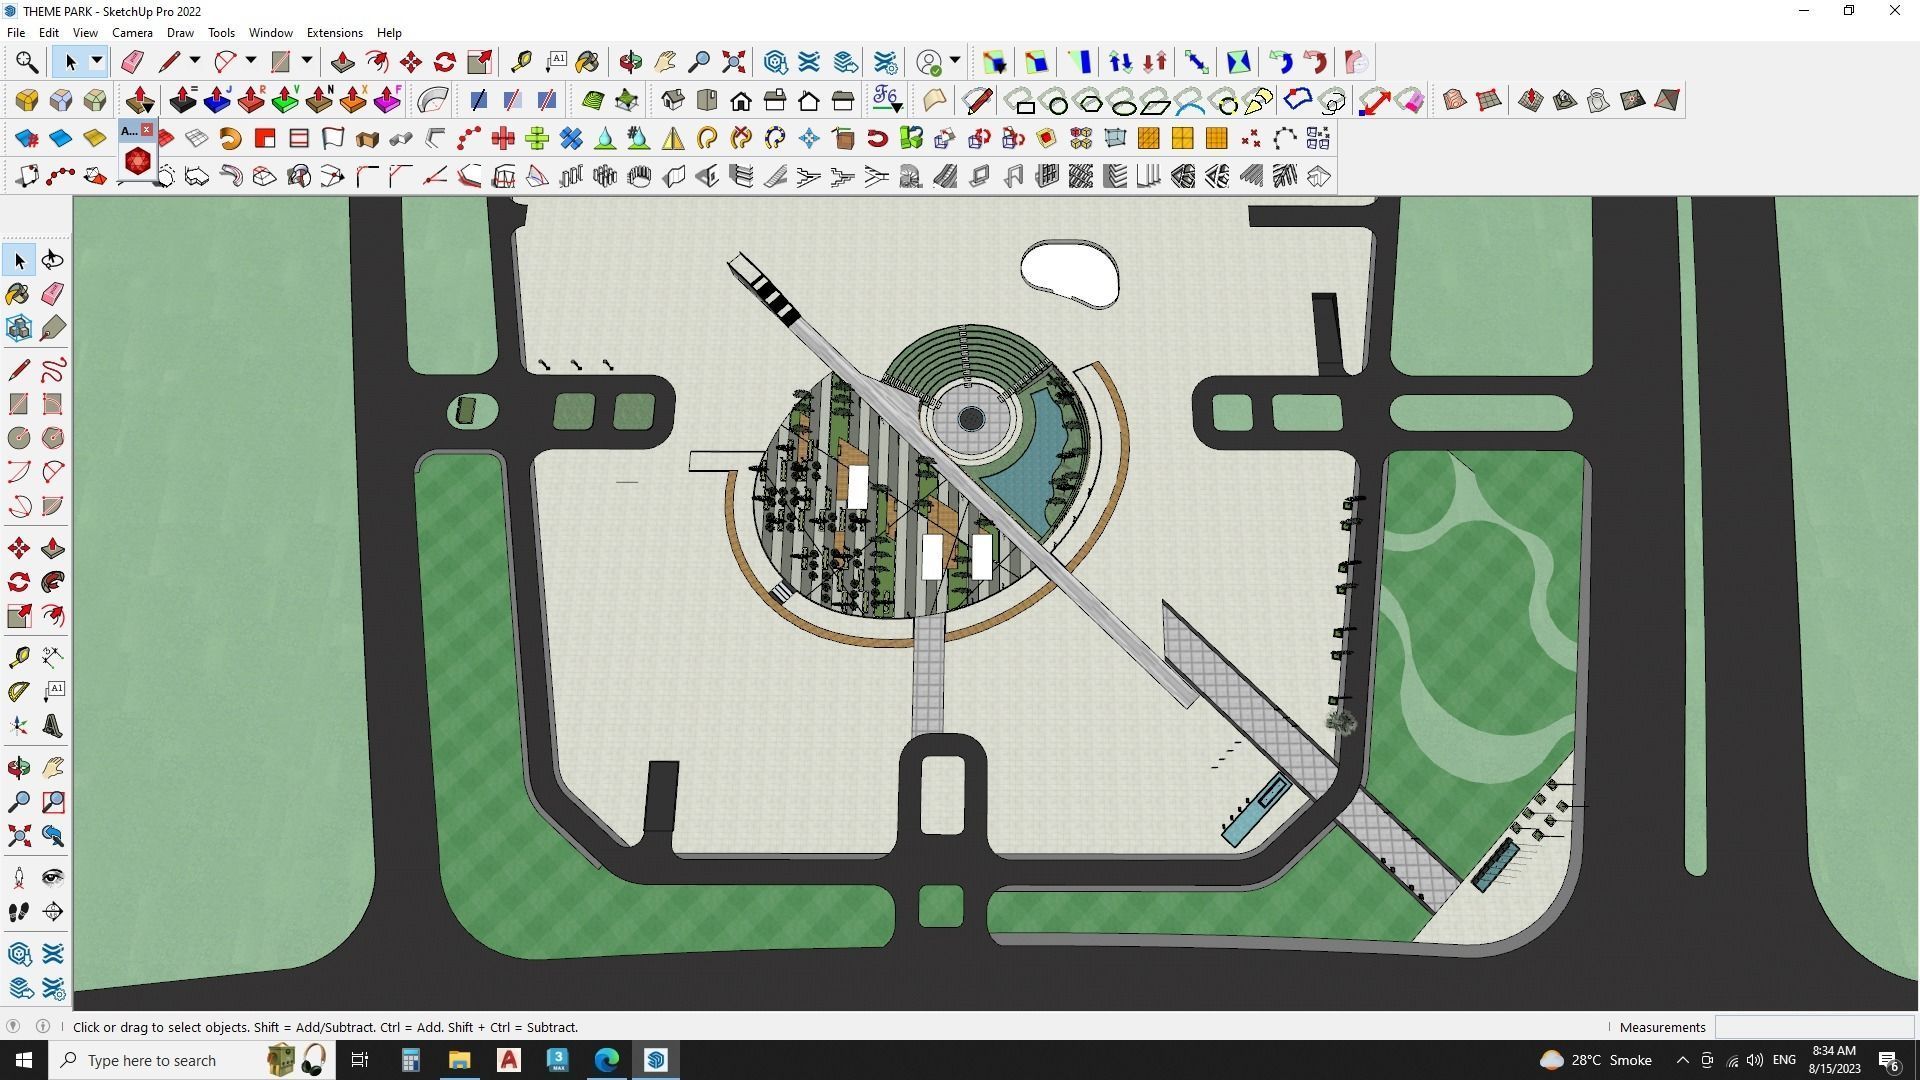Viewport: 1920px width, 1080px height.
Task: Open the Draw menu
Action: coord(180,33)
